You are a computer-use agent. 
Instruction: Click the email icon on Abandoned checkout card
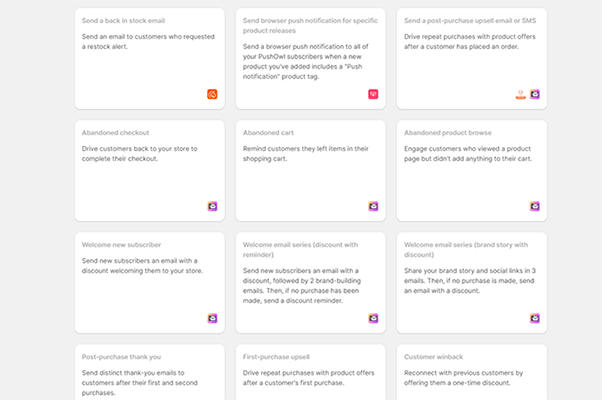pos(212,206)
